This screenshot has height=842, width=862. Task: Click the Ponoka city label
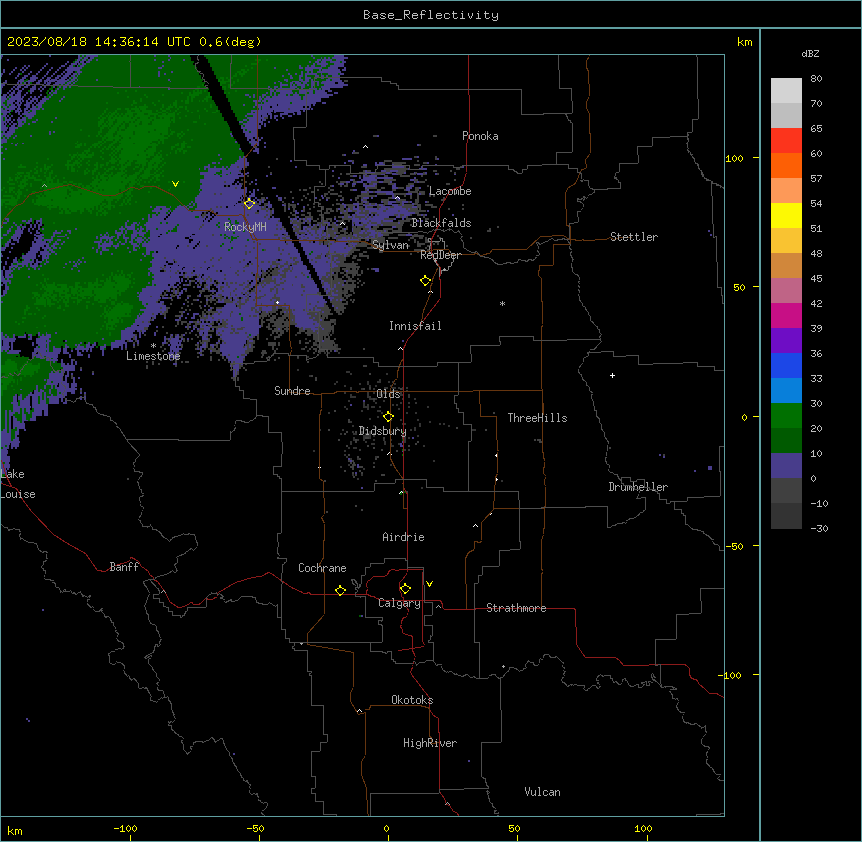[x=480, y=136]
